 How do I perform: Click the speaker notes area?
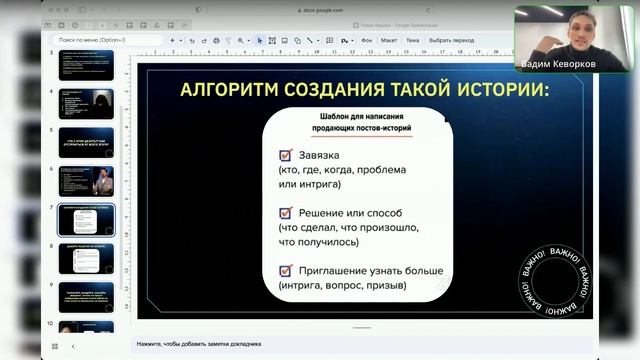362,344
